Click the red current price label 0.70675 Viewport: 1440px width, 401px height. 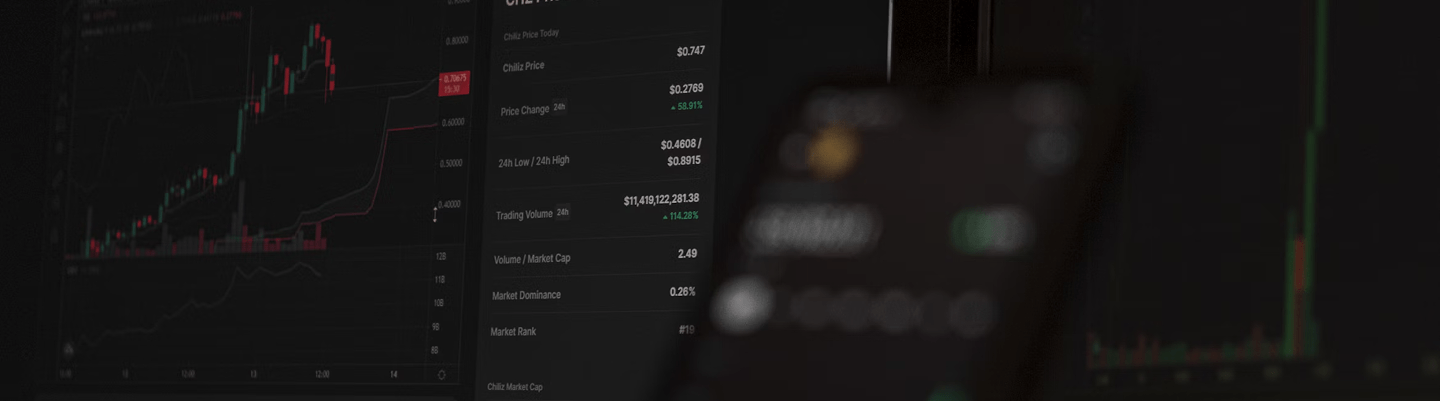453,84
